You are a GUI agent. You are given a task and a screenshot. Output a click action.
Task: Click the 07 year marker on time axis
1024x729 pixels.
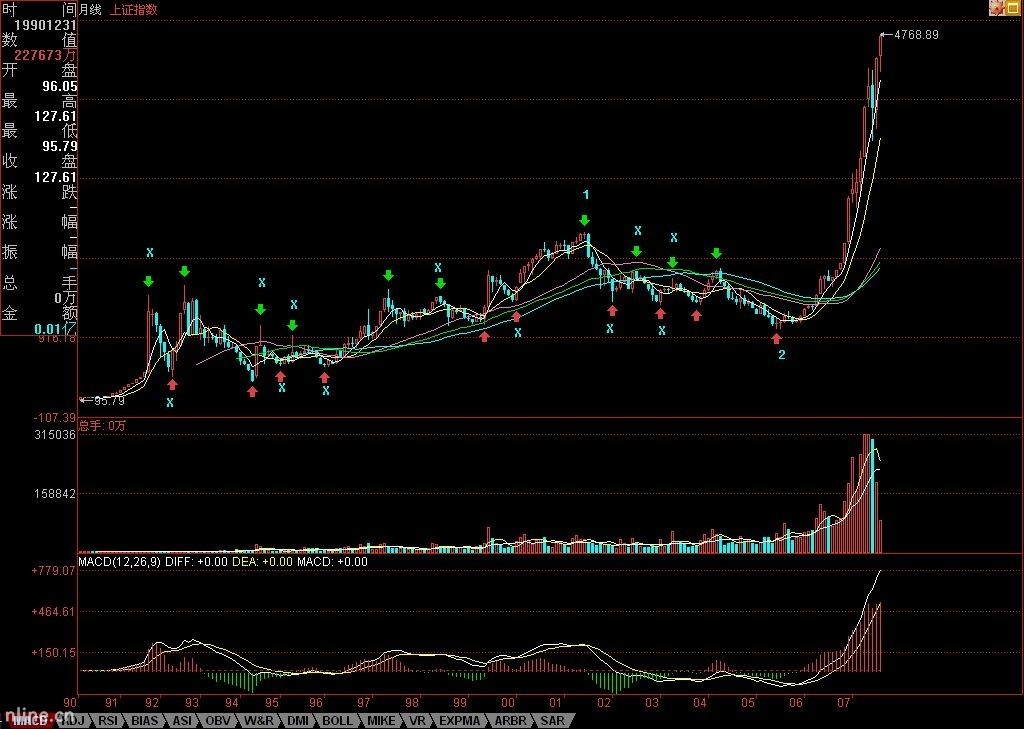pos(844,703)
